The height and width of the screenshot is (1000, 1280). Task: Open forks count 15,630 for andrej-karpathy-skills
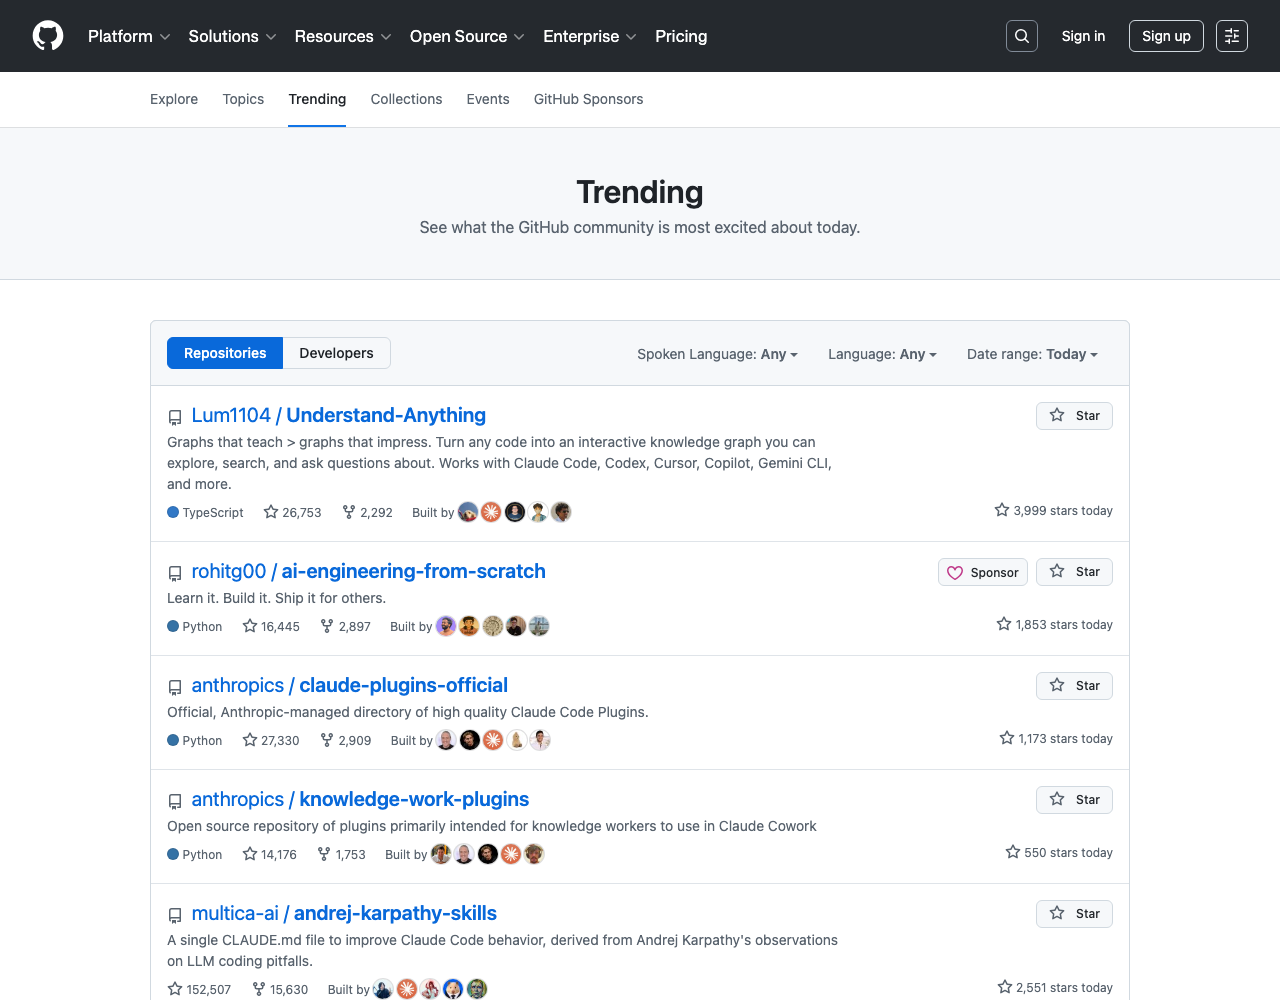tap(279, 989)
